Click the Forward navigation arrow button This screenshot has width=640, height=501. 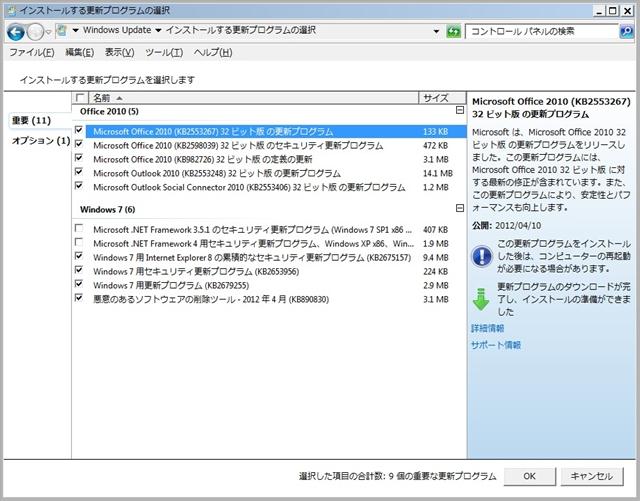(x=35, y=32)
